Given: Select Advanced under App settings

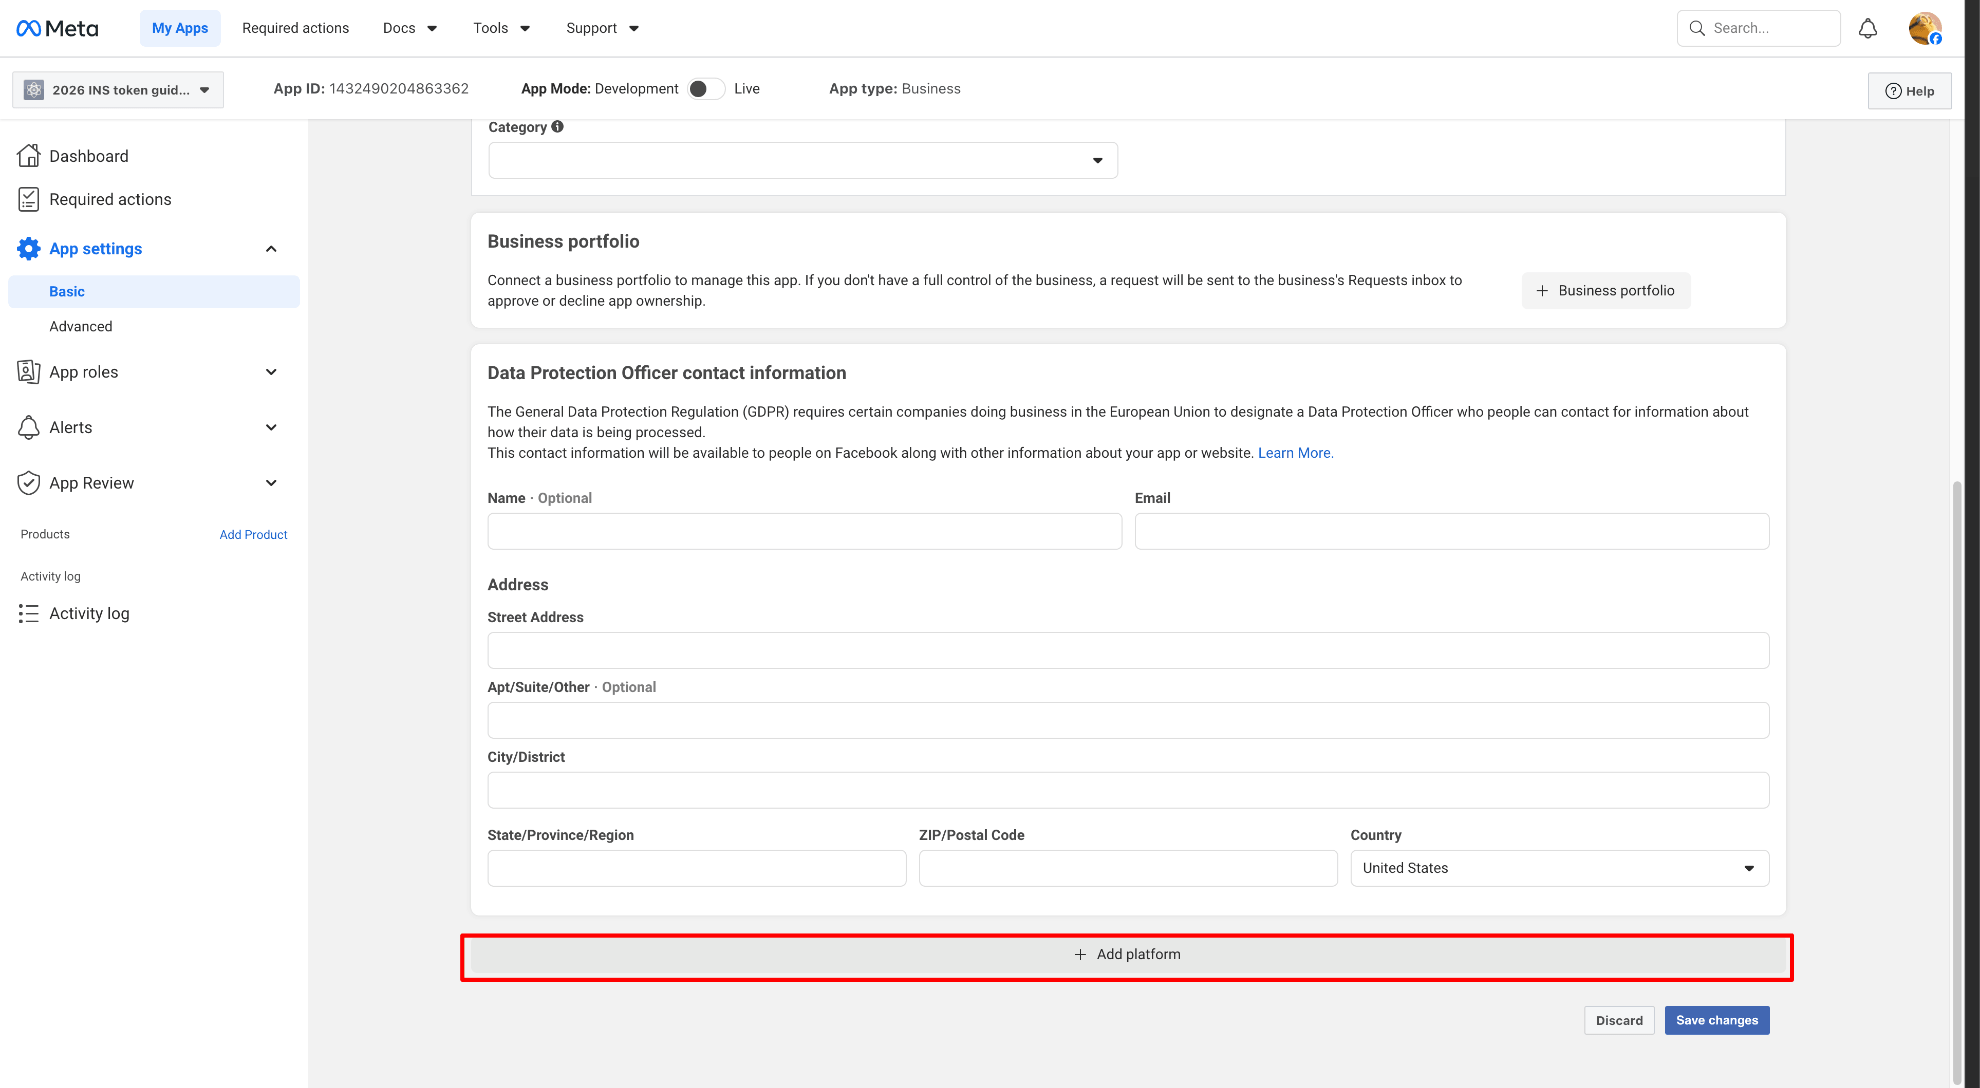Looking at the screenshot, I should coord(81,326).
